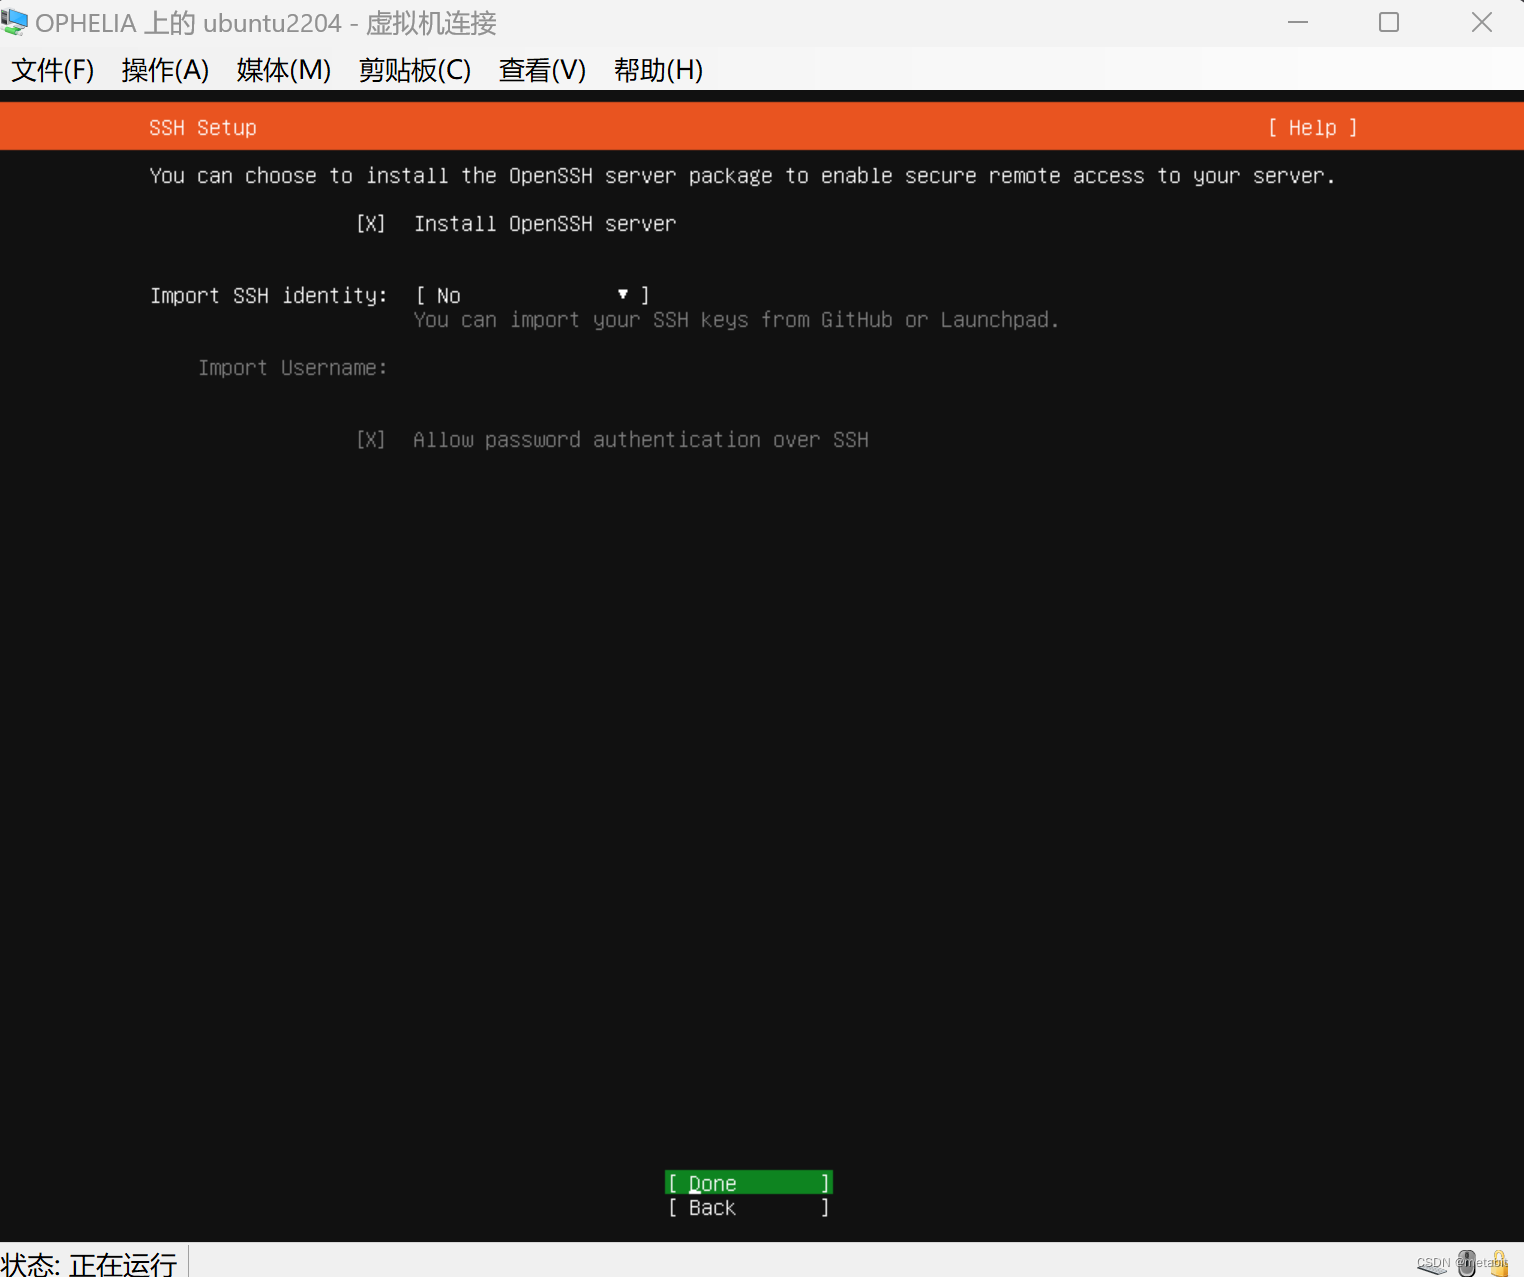The height and width of the screenshot is (1277, 1524).
Task: Maximize the virtual machine connection window
Action: 1389,22
